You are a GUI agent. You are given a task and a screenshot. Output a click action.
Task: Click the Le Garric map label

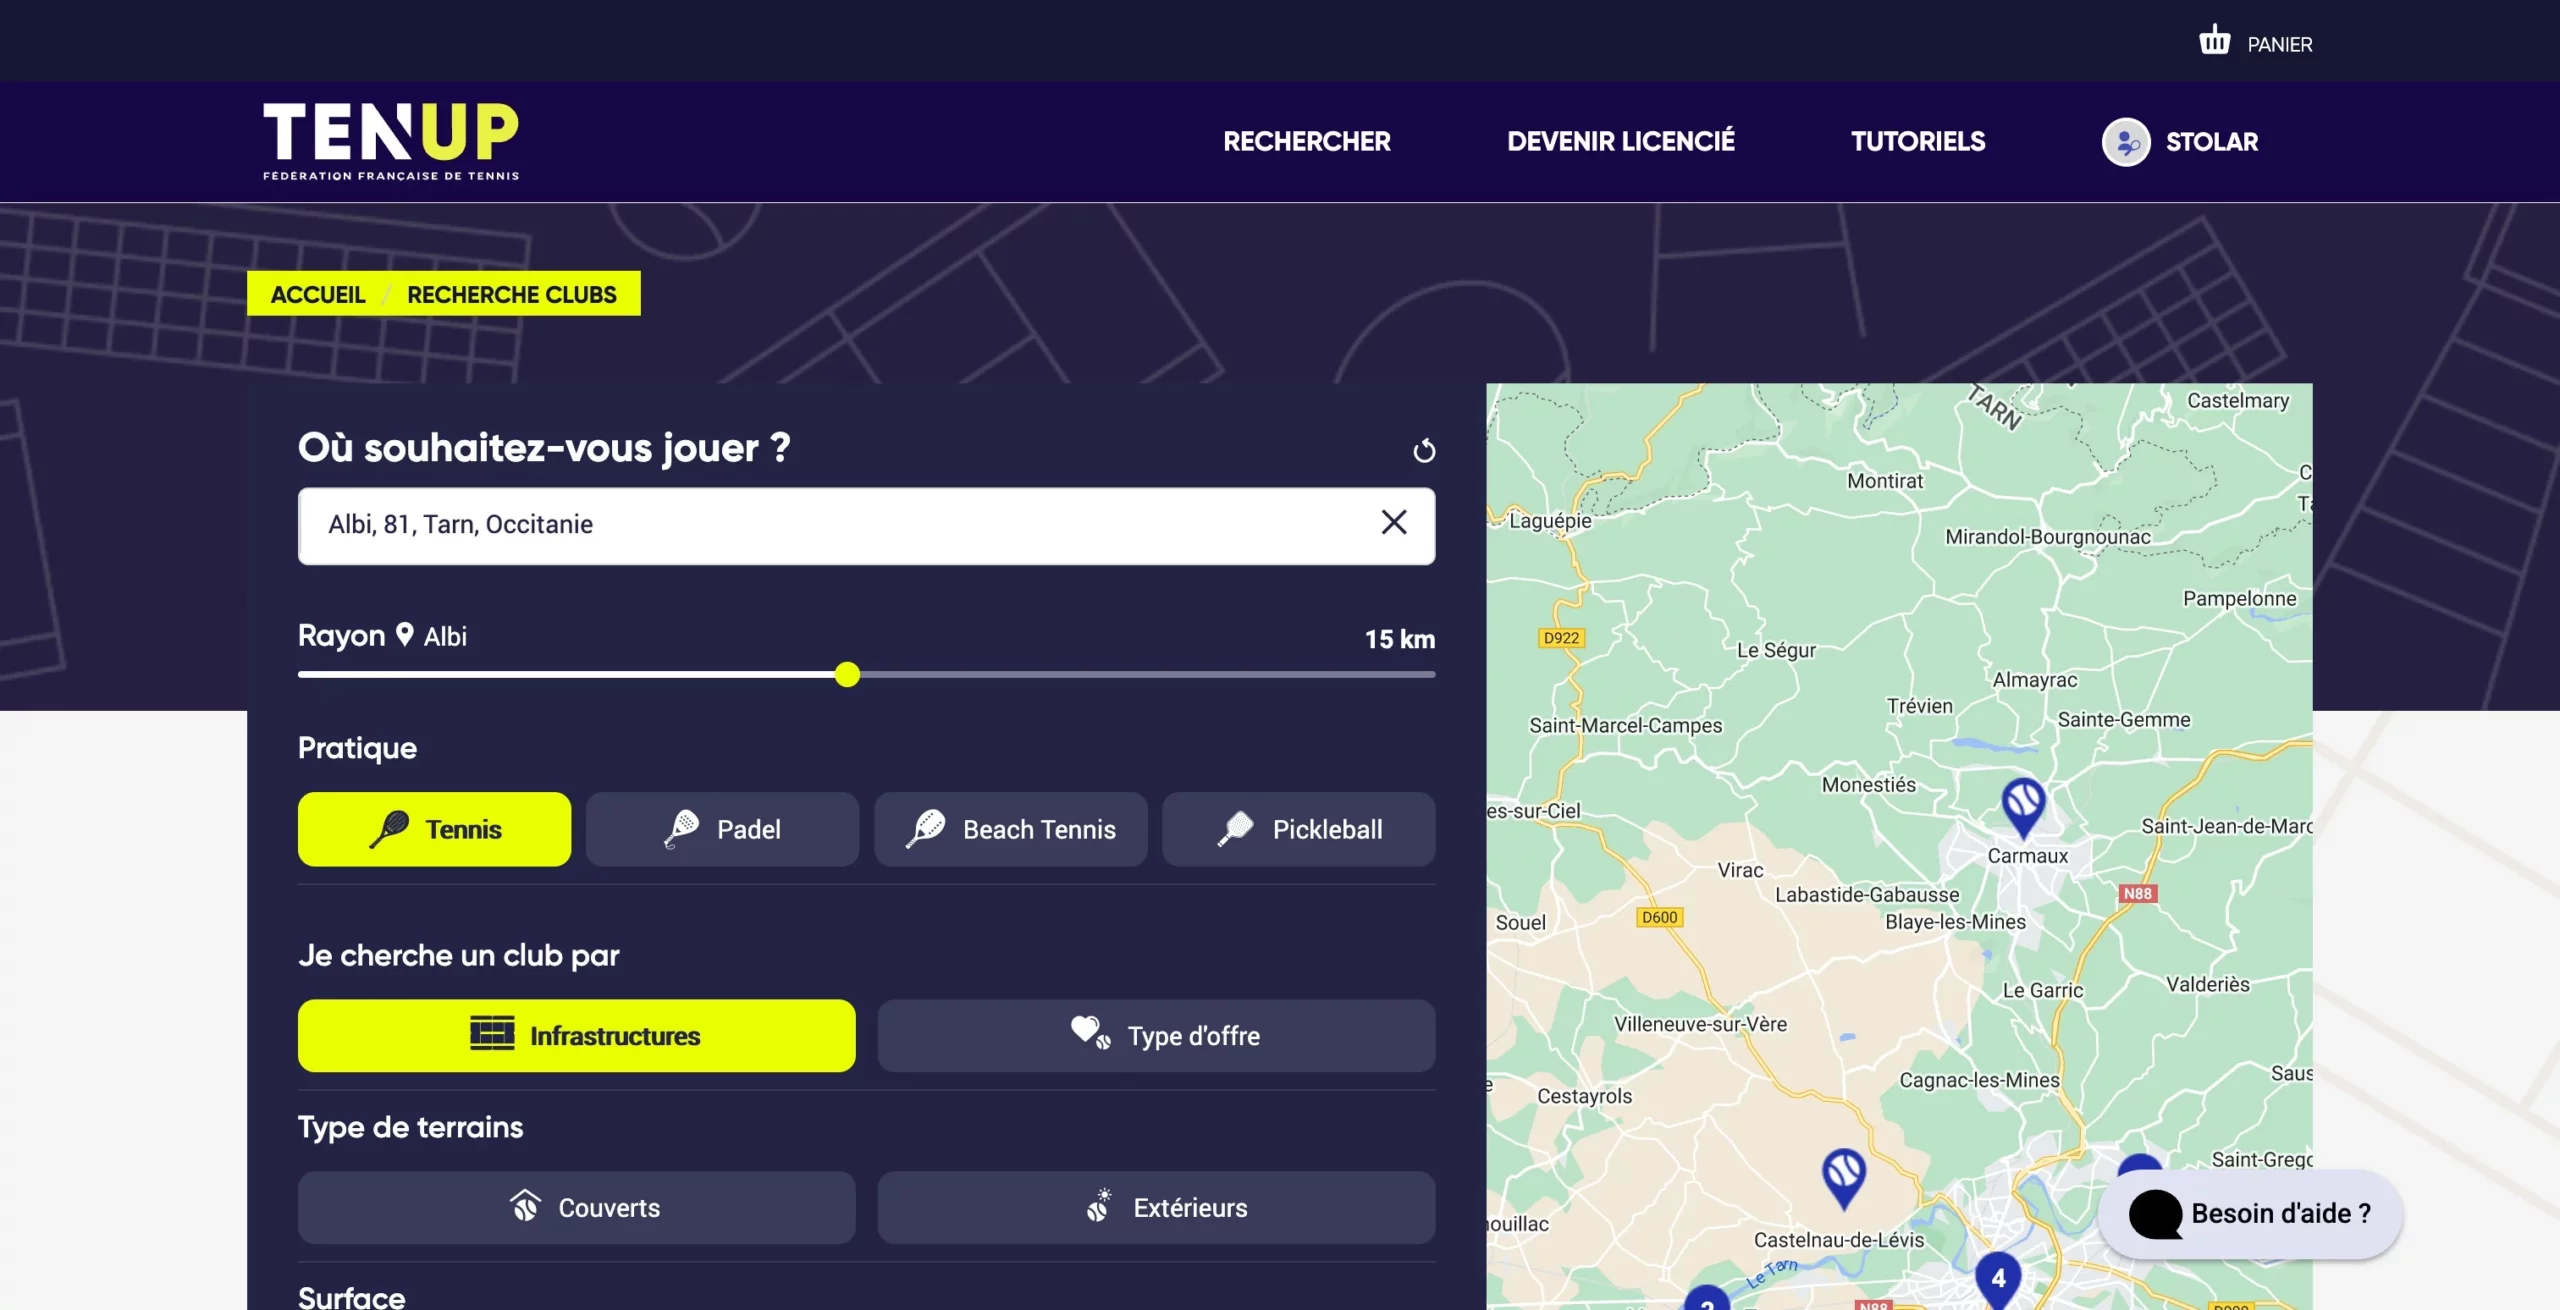[2042, 990]
